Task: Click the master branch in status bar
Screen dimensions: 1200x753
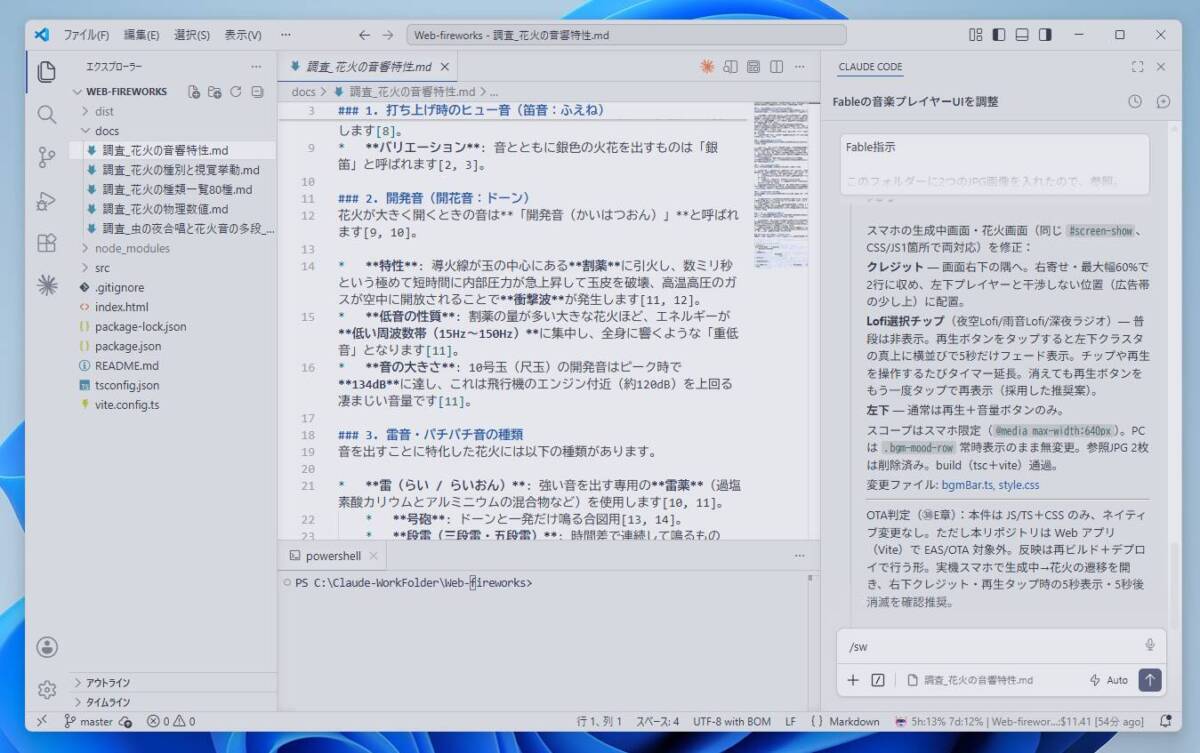Action: 88,721
